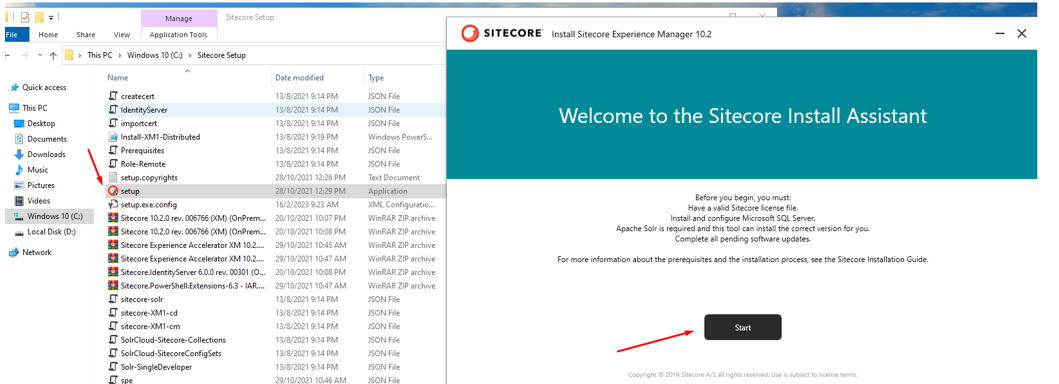Select the IdentityServer file name
The height and width of the screenshot is (384, 1059).
point(144,110)
